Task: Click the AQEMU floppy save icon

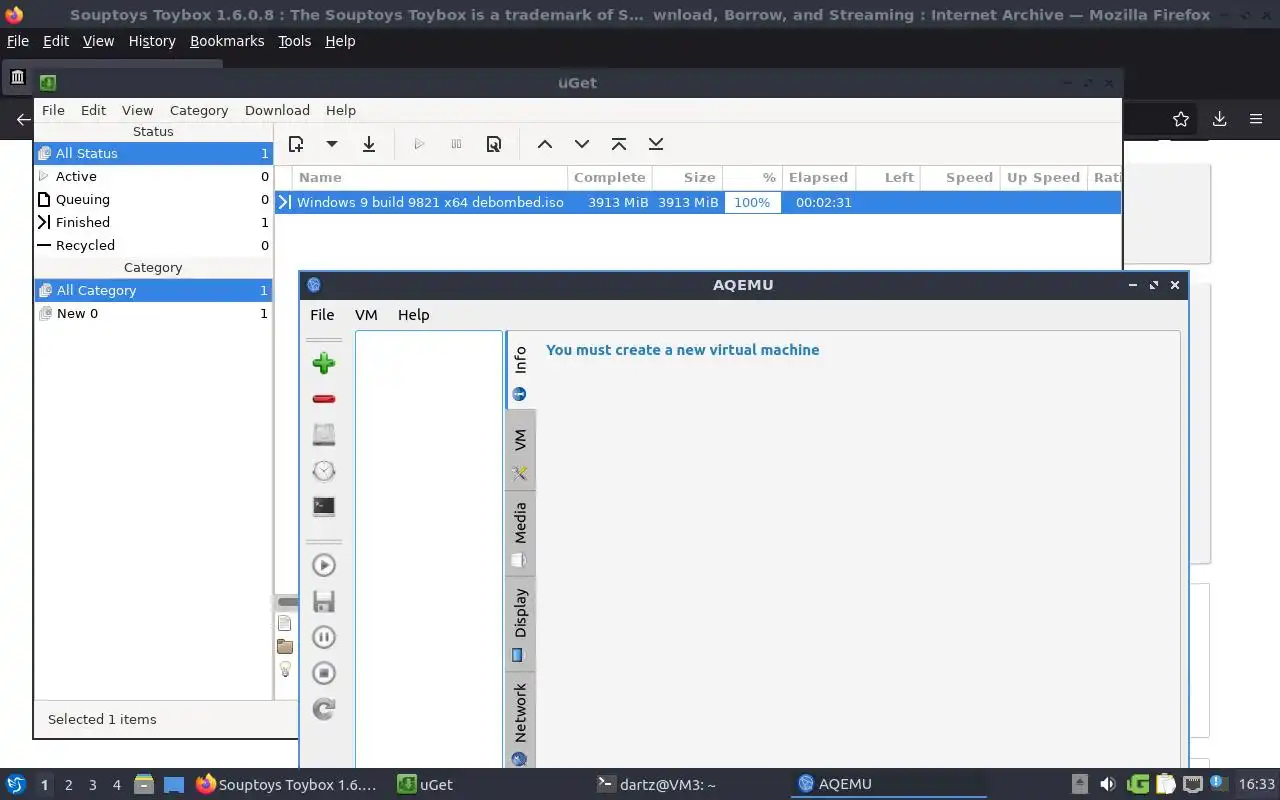Action: tap(323, 601)
